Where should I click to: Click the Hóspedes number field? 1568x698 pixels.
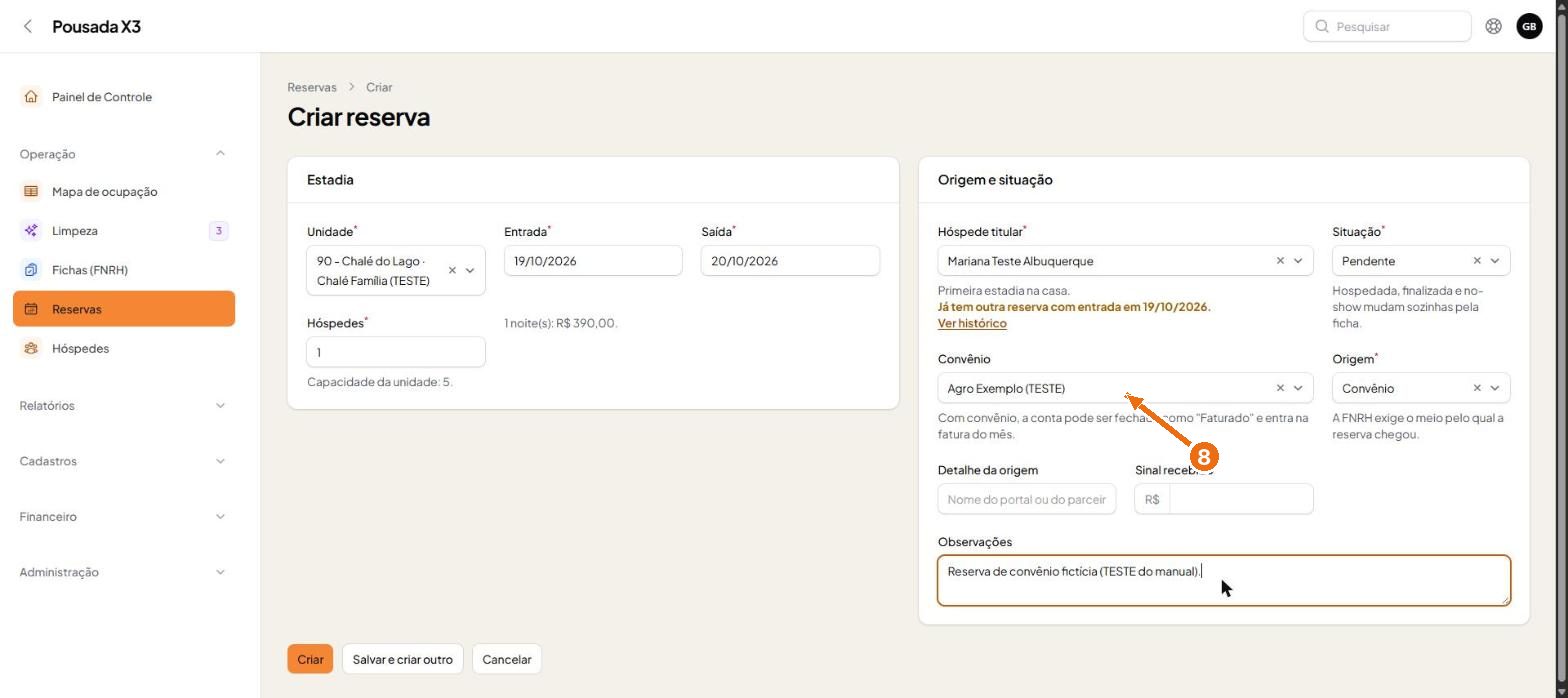coord(396,352)
